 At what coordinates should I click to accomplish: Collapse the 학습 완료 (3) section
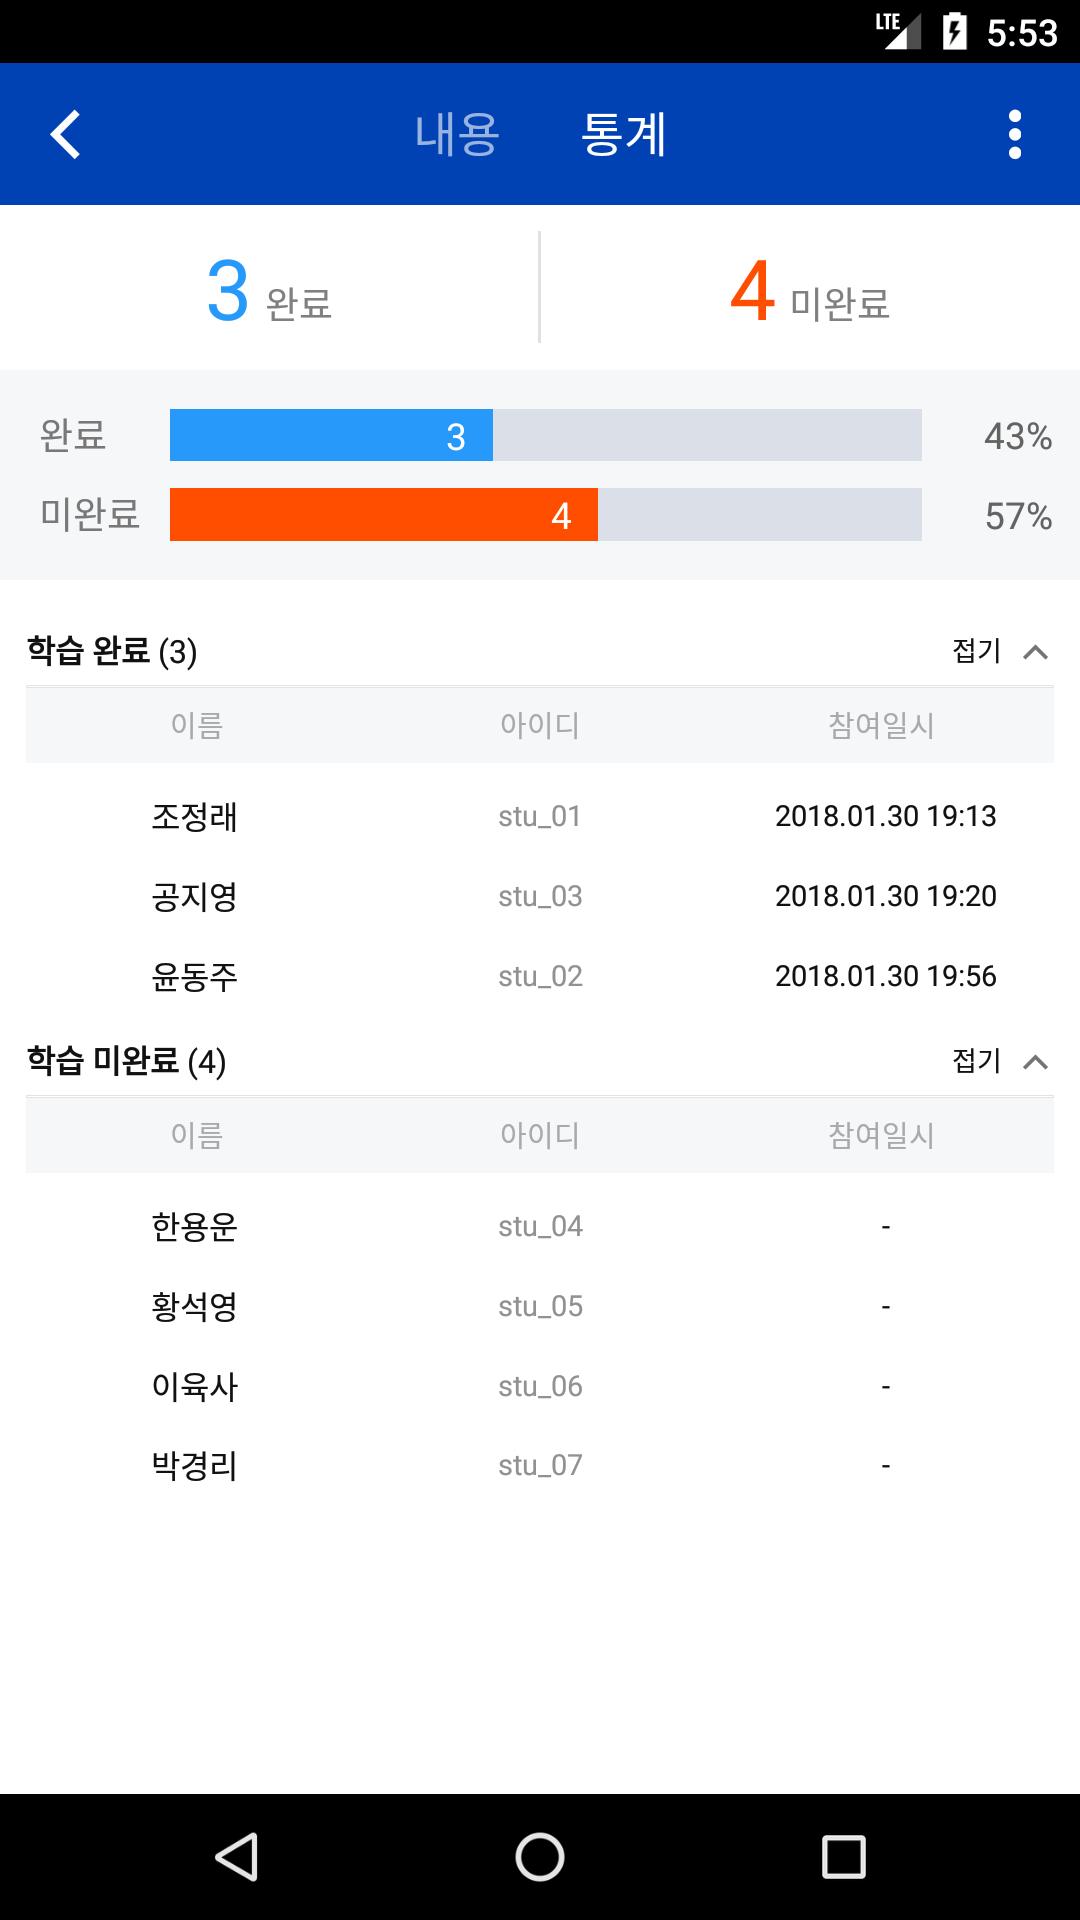pyautogui.click(x=999, y=652)
